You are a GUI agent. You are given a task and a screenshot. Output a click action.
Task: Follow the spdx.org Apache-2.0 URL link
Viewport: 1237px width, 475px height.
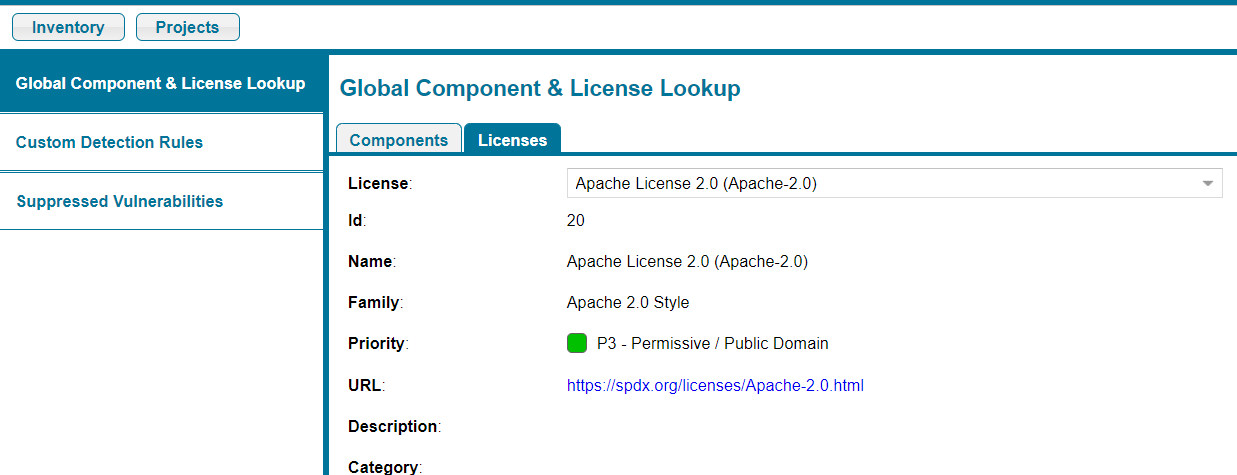pos(715,385)
